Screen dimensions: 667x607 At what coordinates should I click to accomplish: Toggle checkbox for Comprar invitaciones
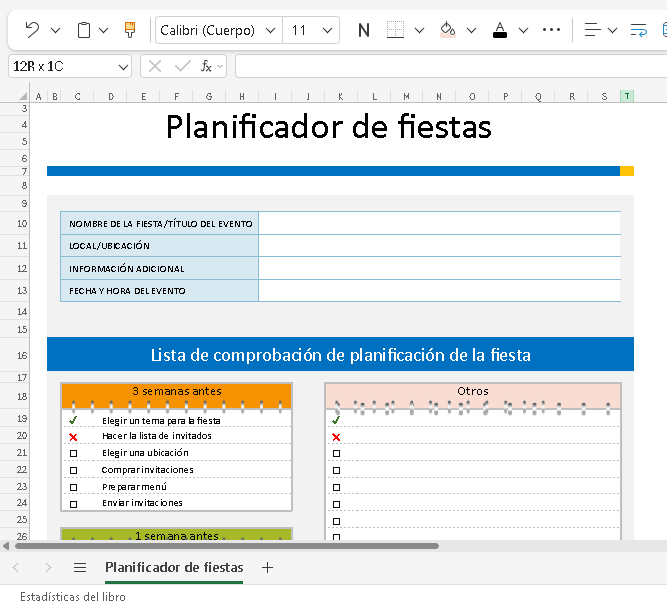click(73, 470)
